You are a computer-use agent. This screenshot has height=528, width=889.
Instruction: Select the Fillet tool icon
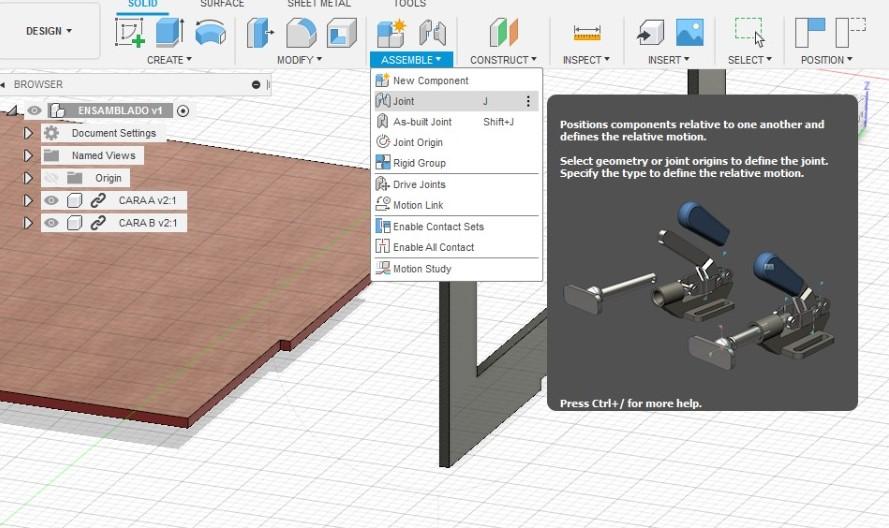pyautogui.click(x=301, y=33)
